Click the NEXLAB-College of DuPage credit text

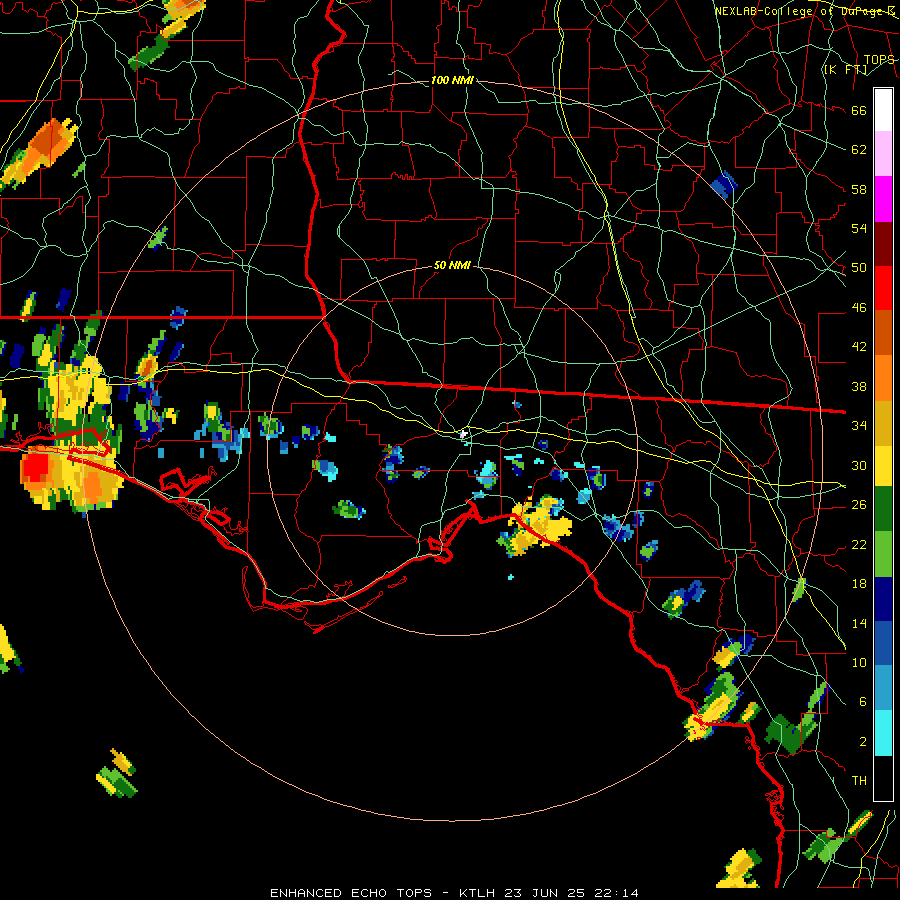pyautogui.click(x=804, y=11)
